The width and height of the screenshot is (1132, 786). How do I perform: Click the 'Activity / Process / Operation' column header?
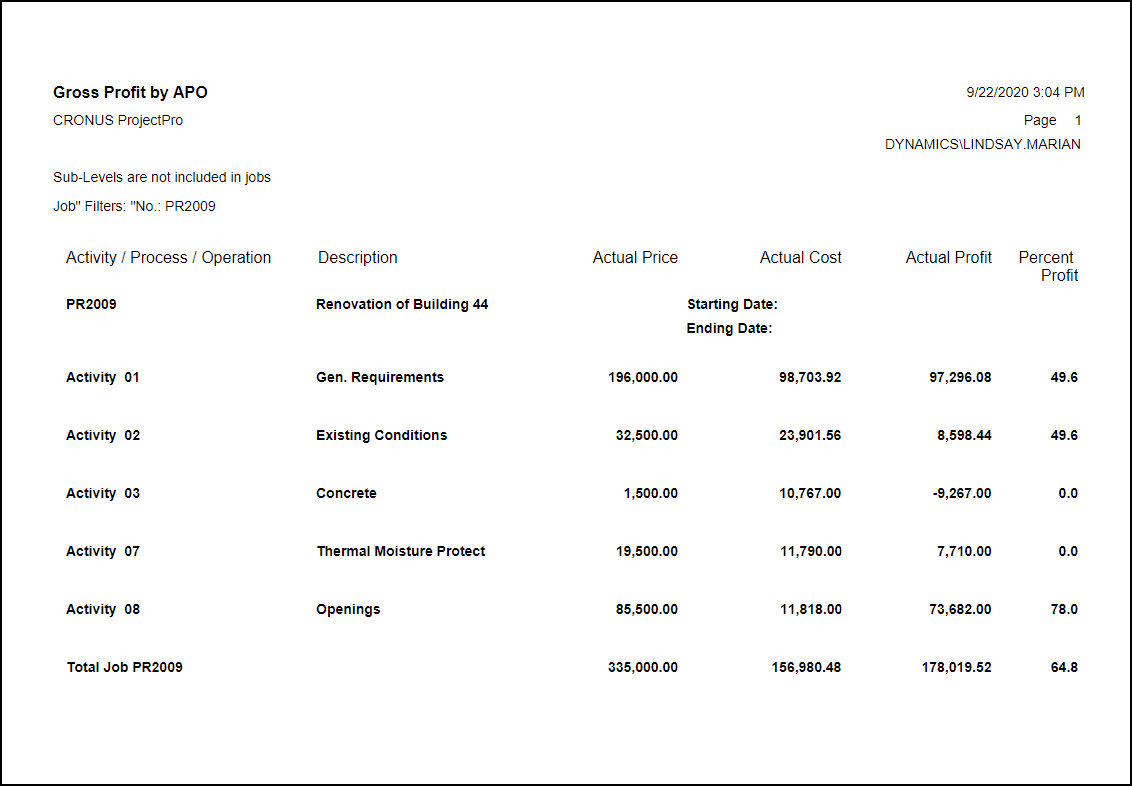pyautogui.click(x=168, y=258)
